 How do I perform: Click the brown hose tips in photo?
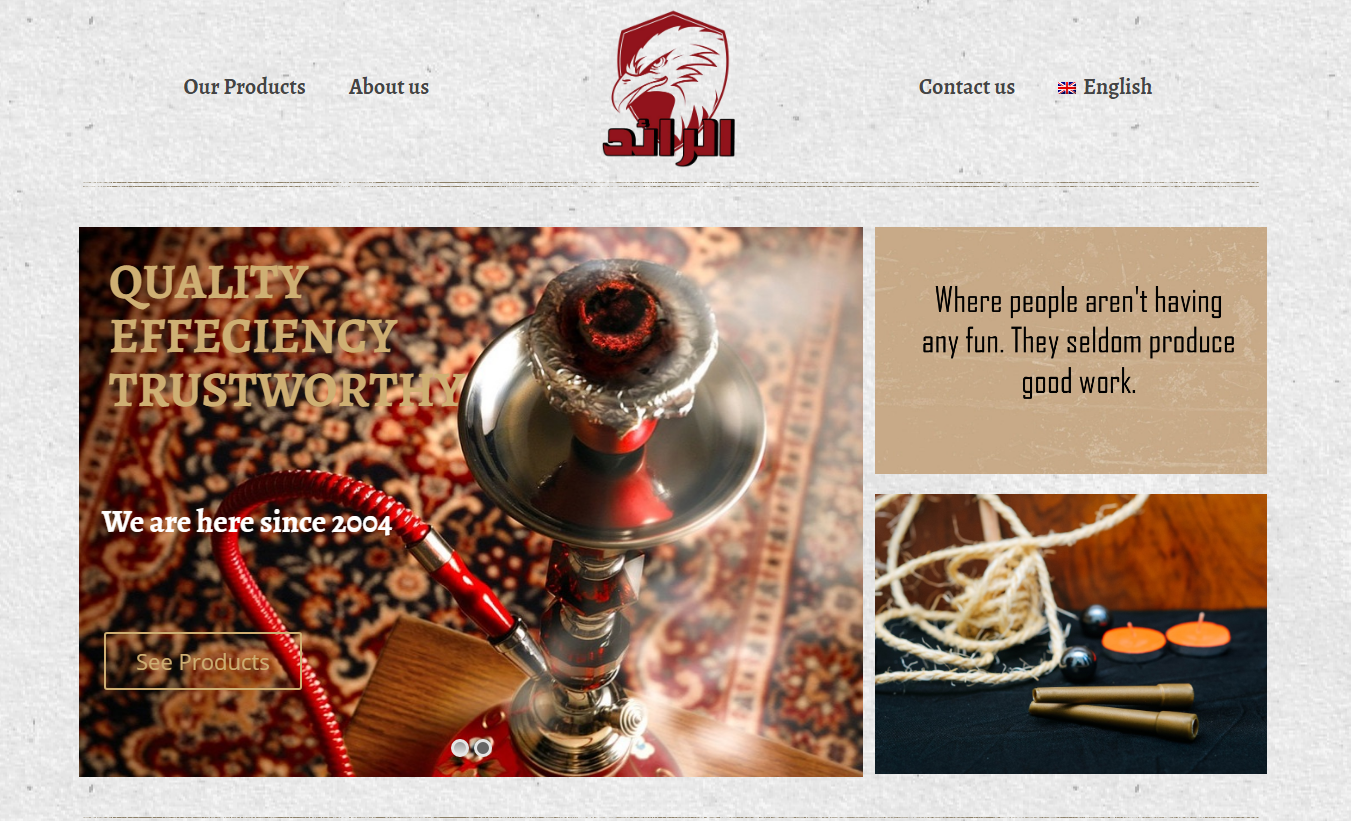pos(1114,711)
